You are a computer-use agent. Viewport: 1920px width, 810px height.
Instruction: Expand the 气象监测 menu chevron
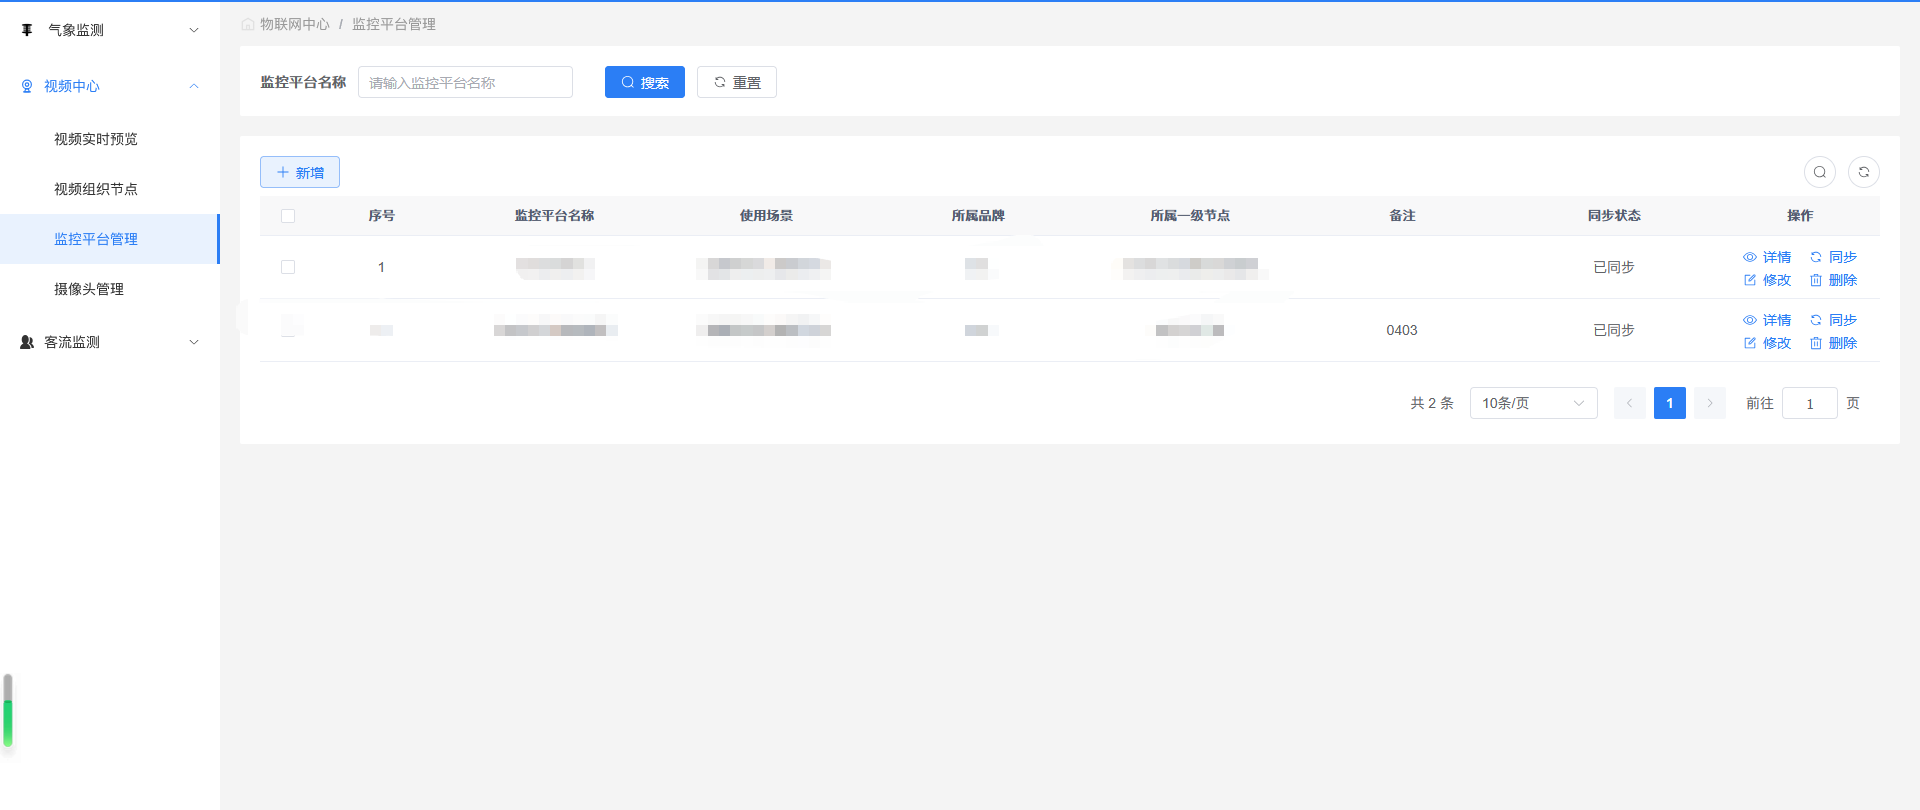tap(194, 30)
